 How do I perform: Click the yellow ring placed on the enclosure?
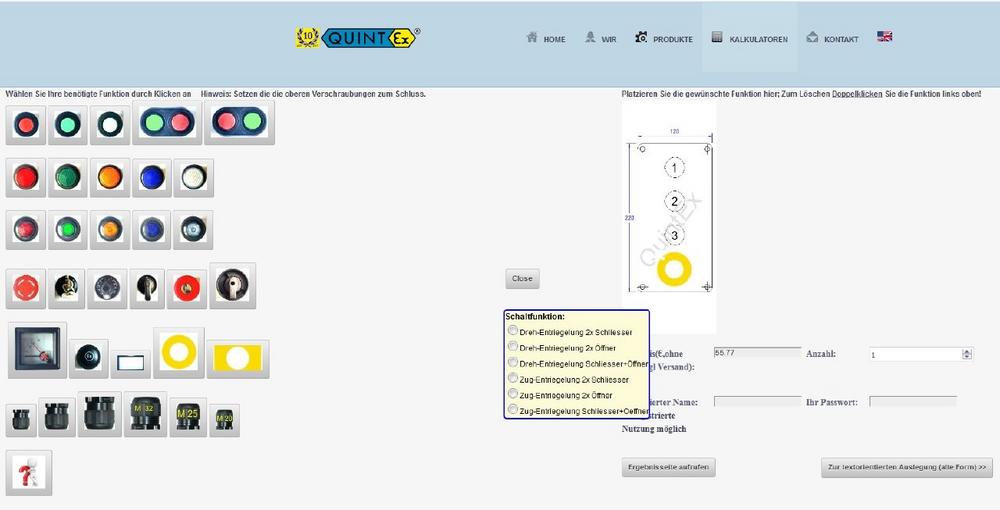(x=674, y=268)
